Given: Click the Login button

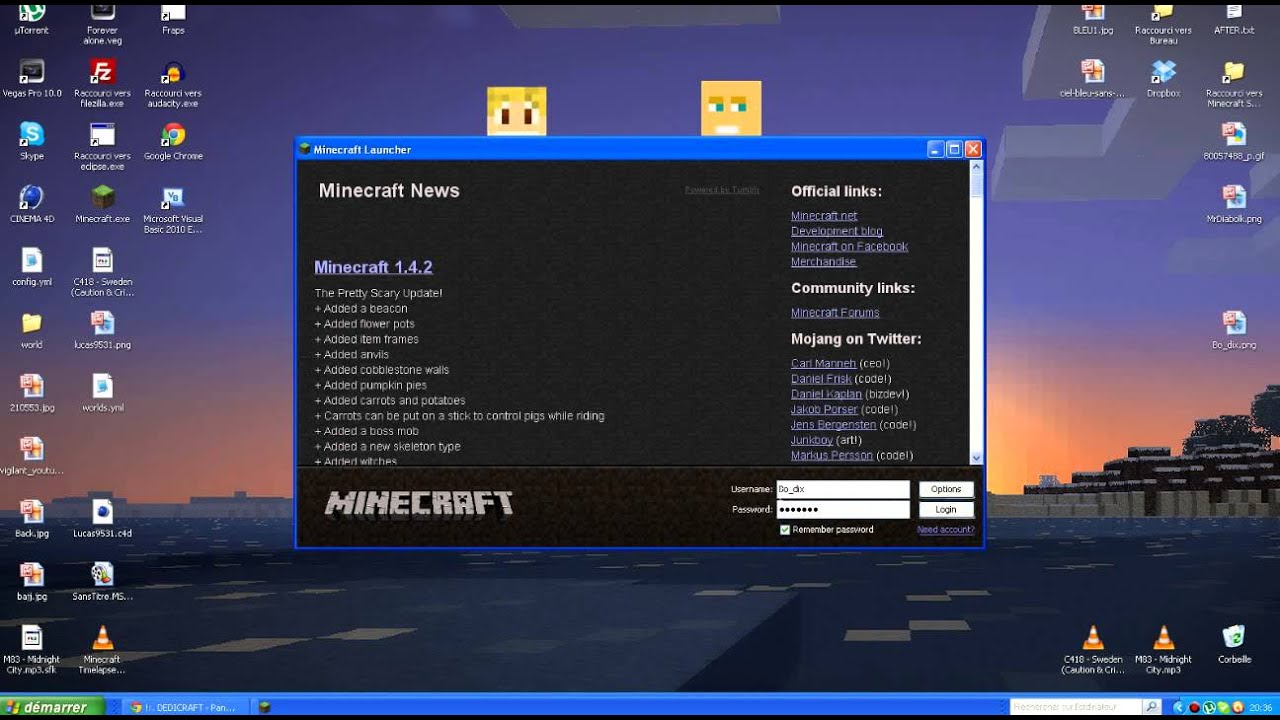Looking at the screenshot, I should 946,510.
